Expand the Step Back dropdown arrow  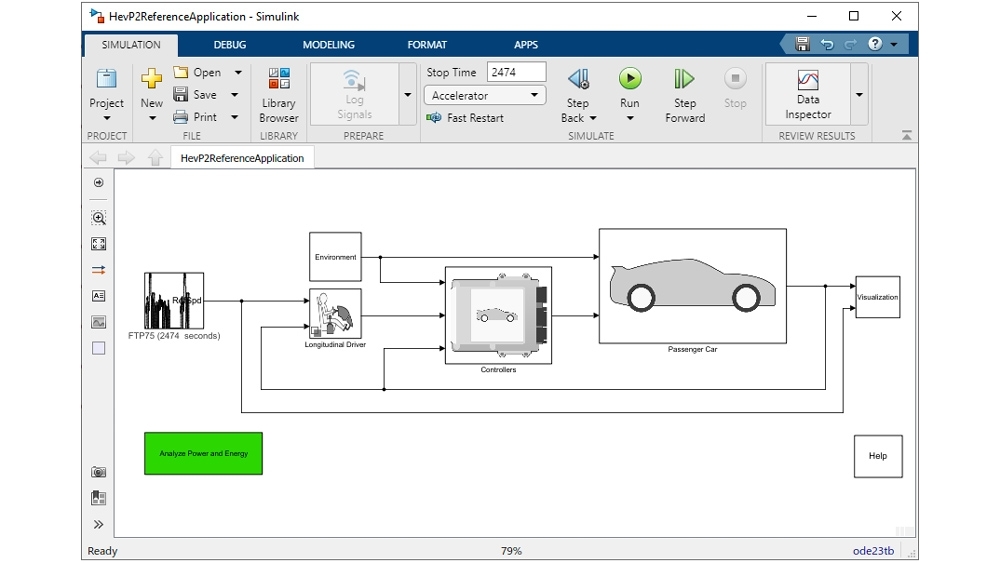coord(593,118)
